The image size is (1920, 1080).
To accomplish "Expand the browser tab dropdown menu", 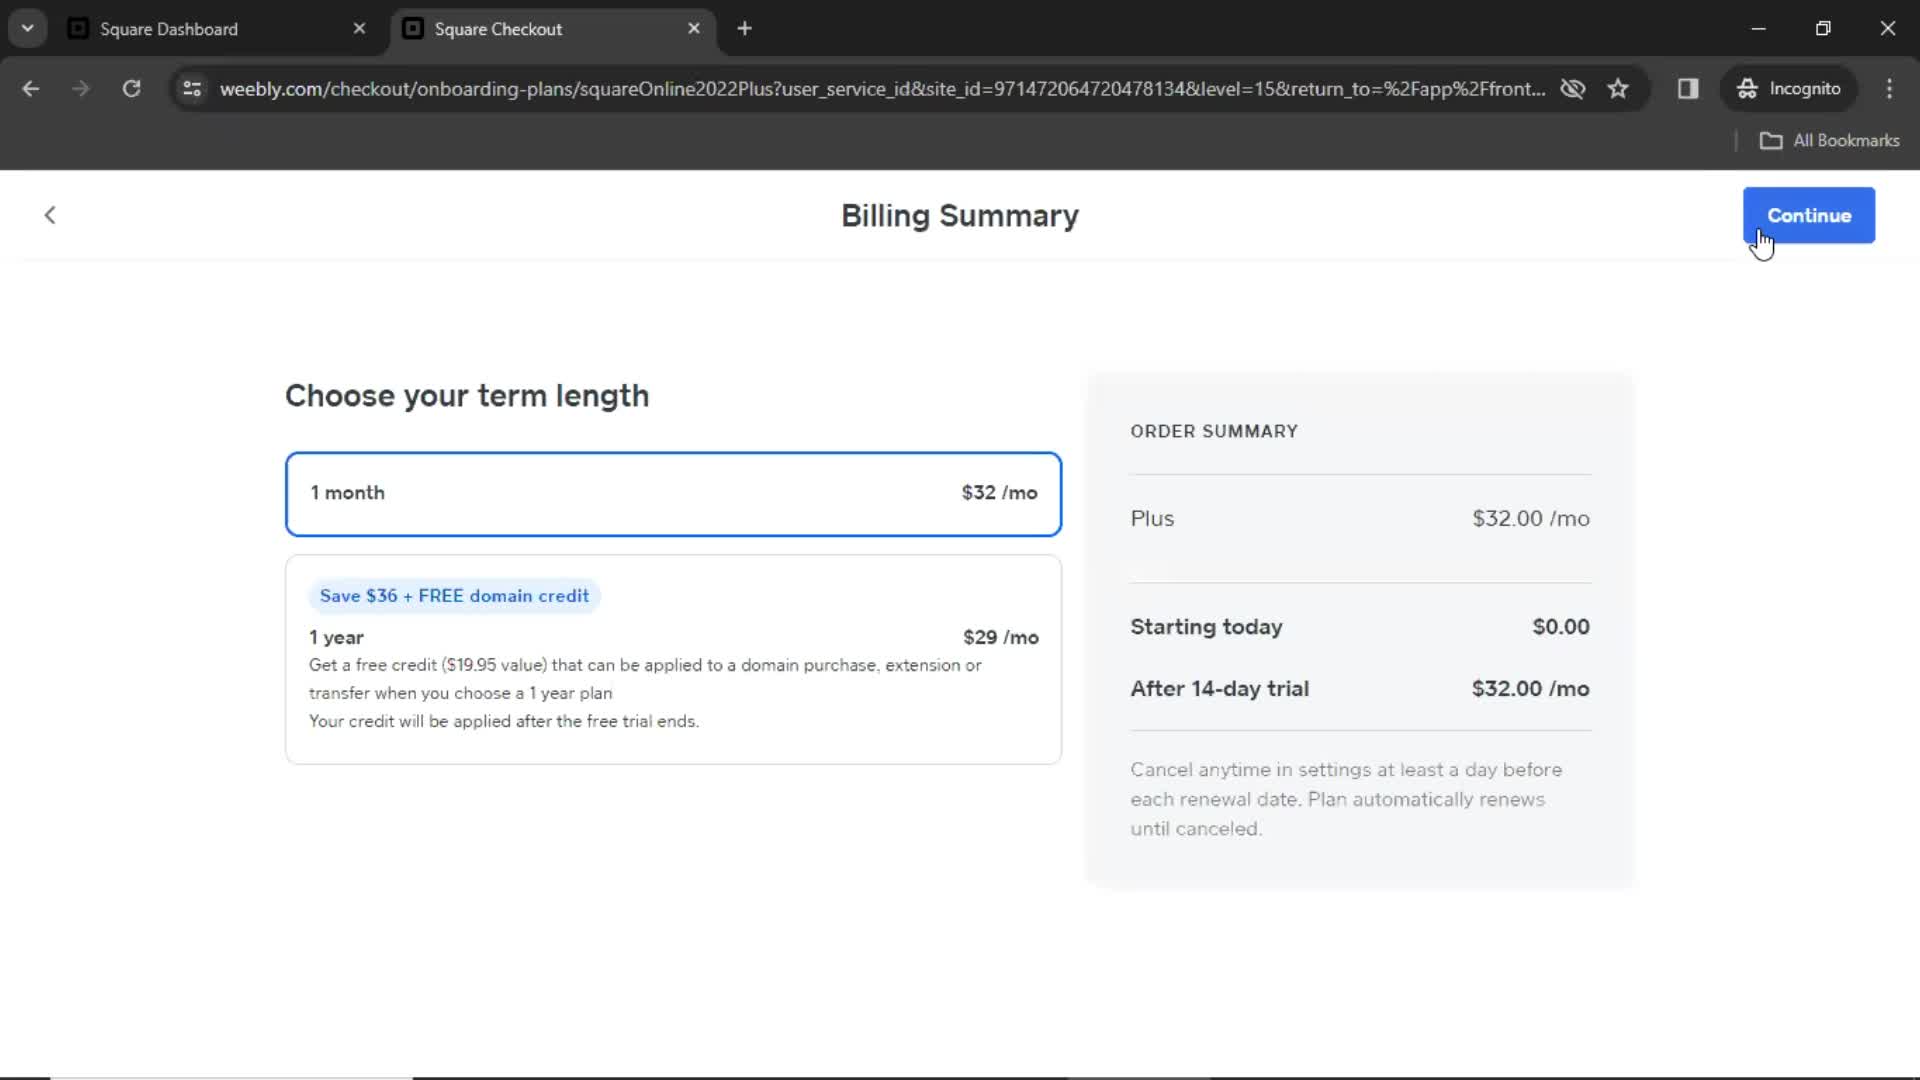I will click(x=28, y=29).
